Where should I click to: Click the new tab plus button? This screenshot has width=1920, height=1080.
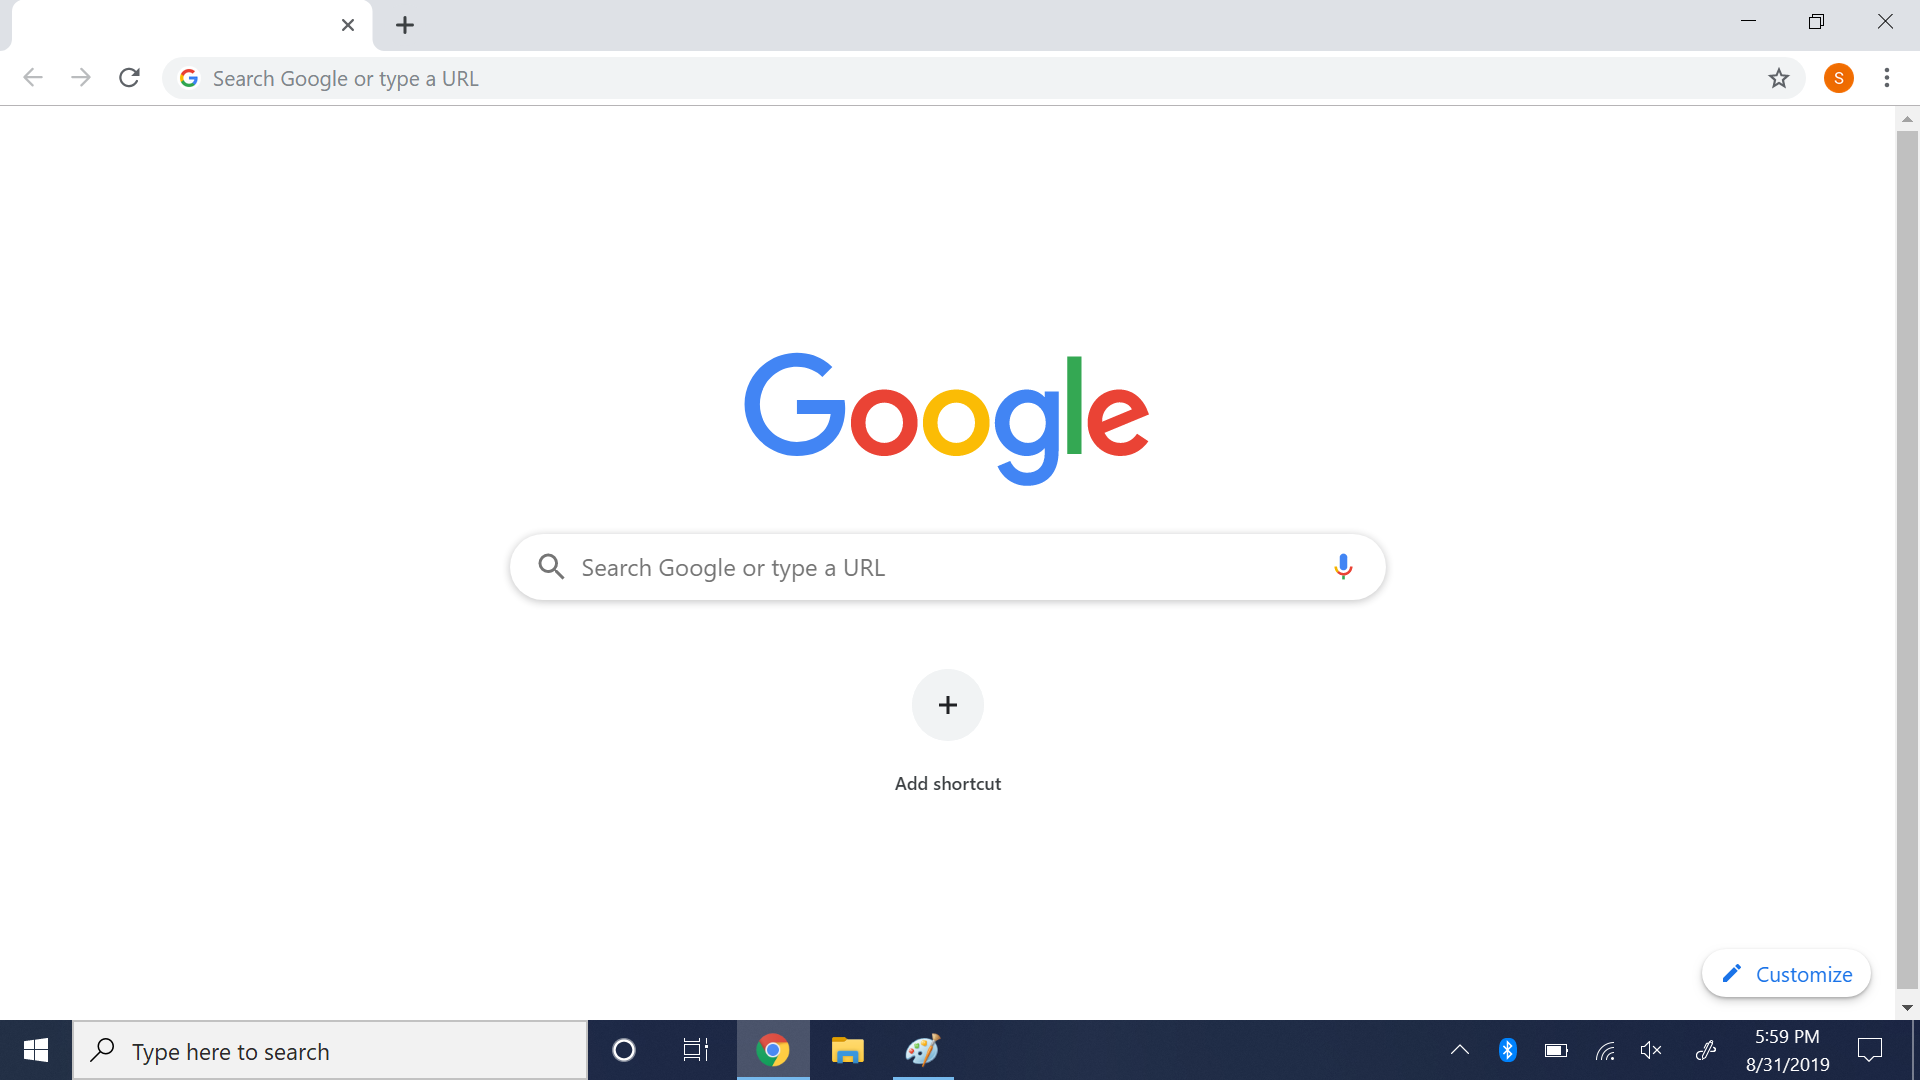click(x=404, y=25)
